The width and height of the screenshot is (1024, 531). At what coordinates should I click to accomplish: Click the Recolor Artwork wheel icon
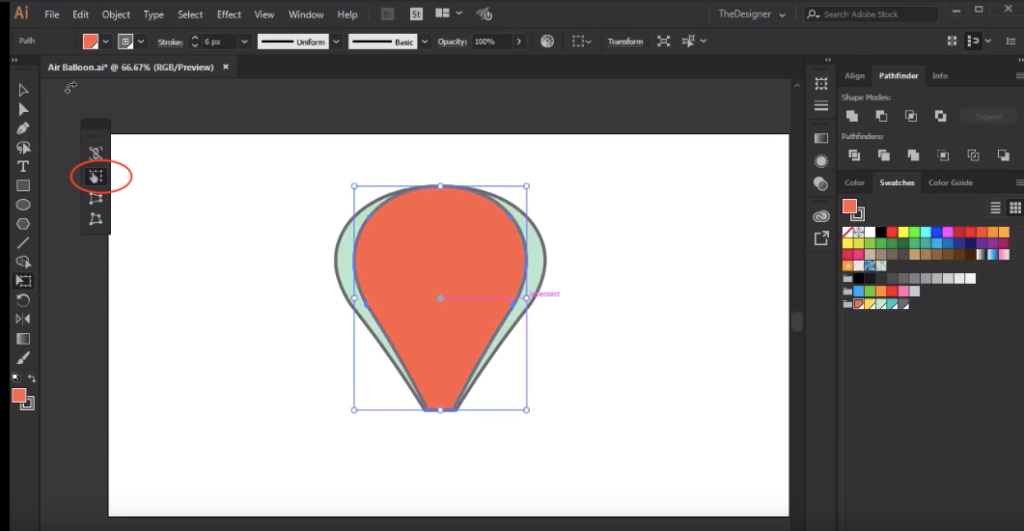547,41
